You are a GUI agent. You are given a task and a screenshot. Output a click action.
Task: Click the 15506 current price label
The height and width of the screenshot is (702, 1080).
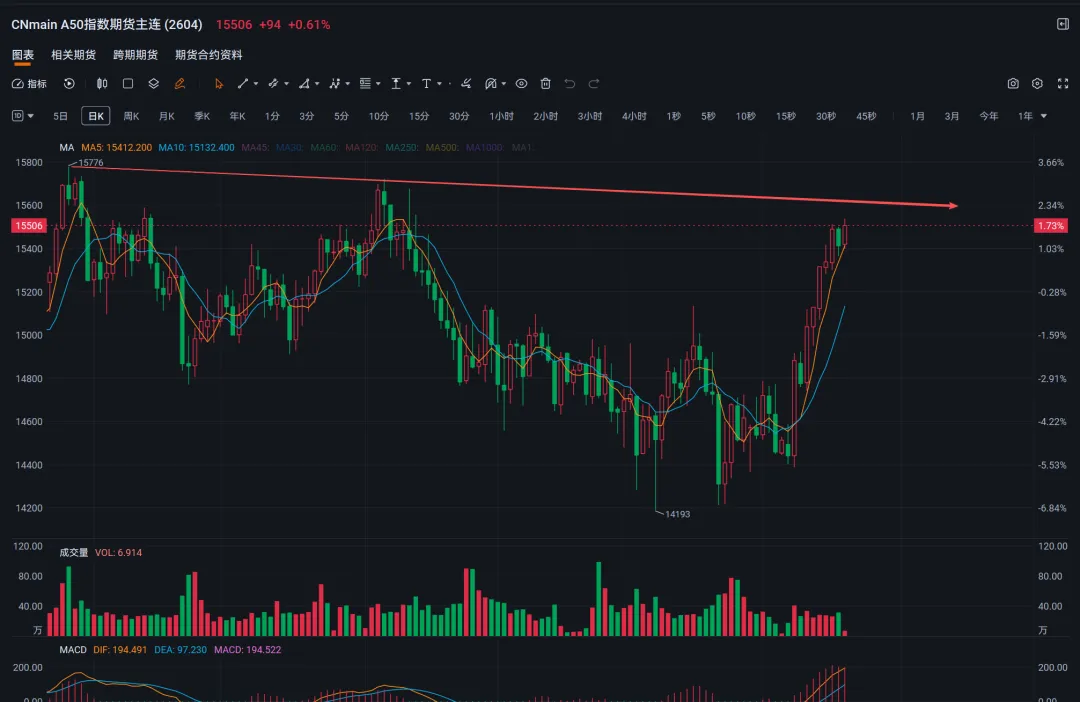click(x=28, y=226)
